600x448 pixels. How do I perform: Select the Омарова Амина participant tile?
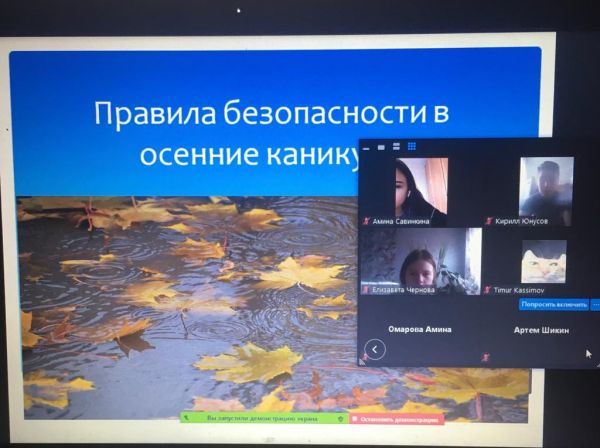click(420, 330)
